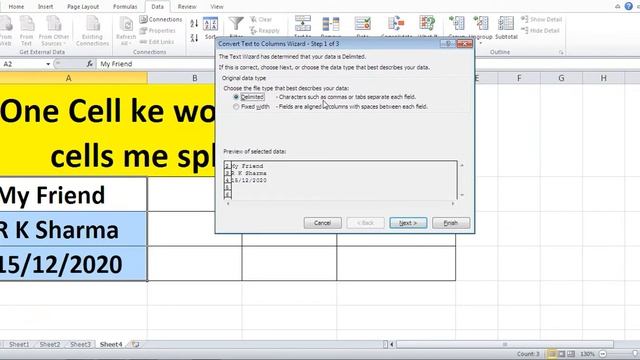The width and height of the screenshot is (640, 360).
Task: Click the Existing Connections icon
Action: click(x=93, y=31)
